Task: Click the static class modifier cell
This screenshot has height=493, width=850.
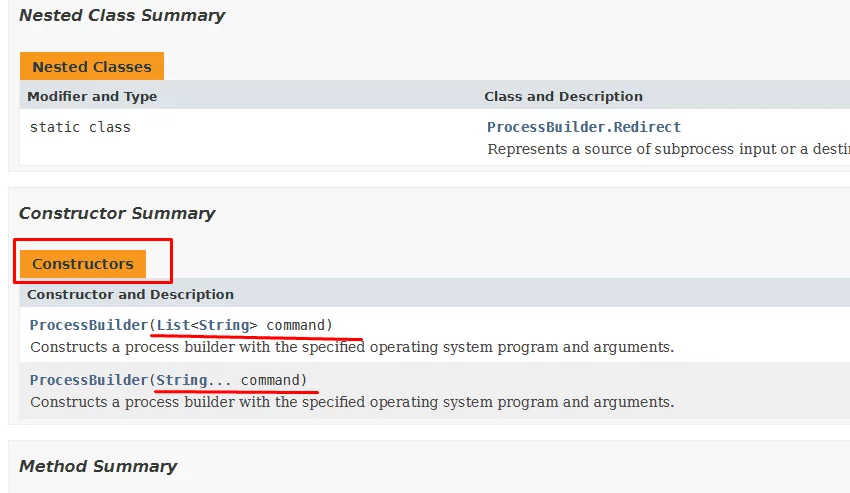Action: point(80,127)
